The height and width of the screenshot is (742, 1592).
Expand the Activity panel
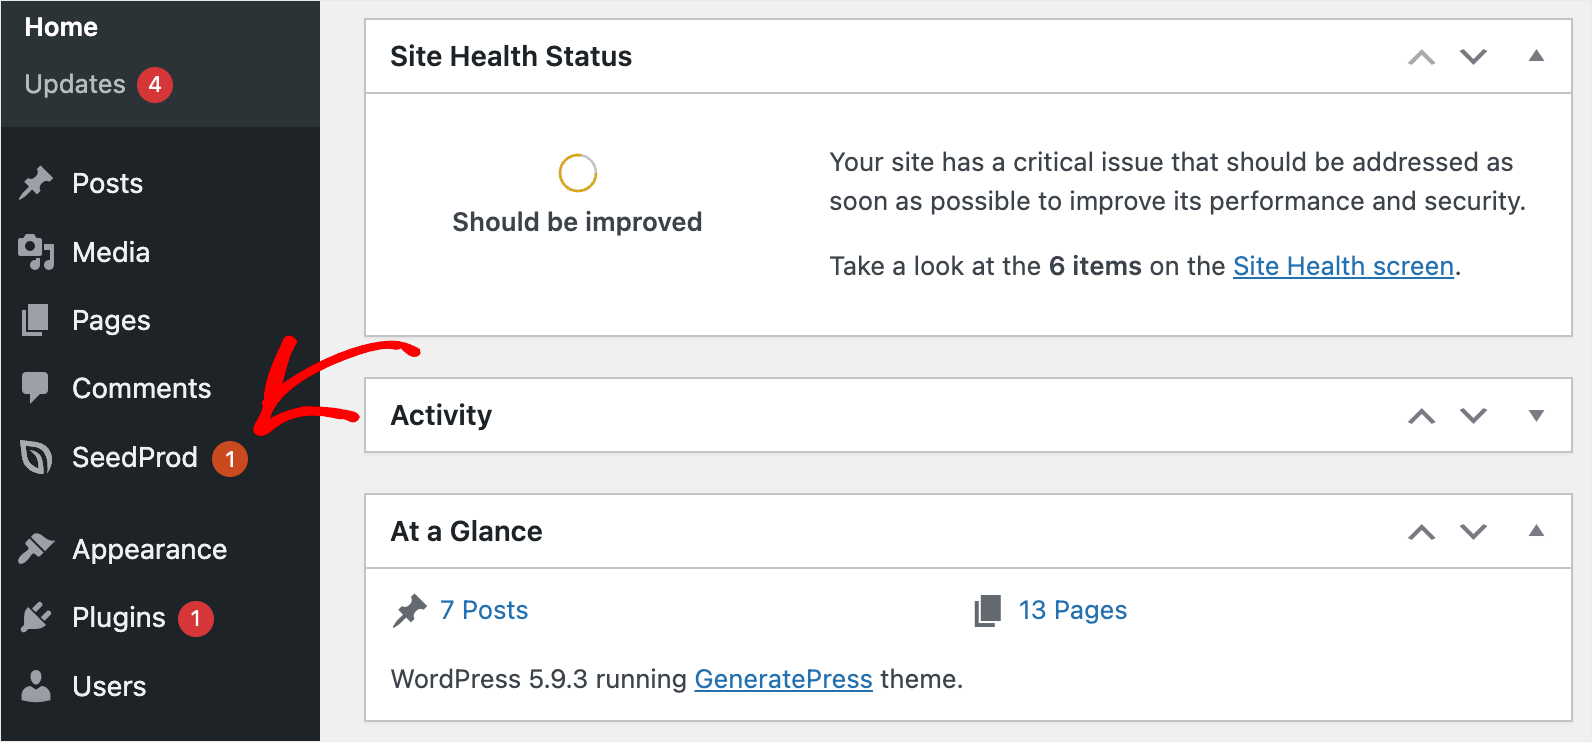1536,415
